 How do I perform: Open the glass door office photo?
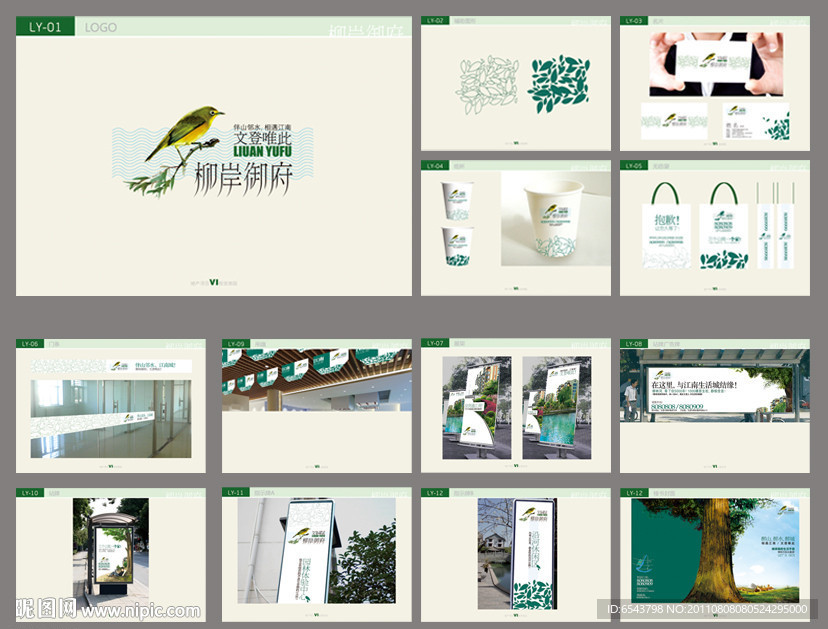111,418
